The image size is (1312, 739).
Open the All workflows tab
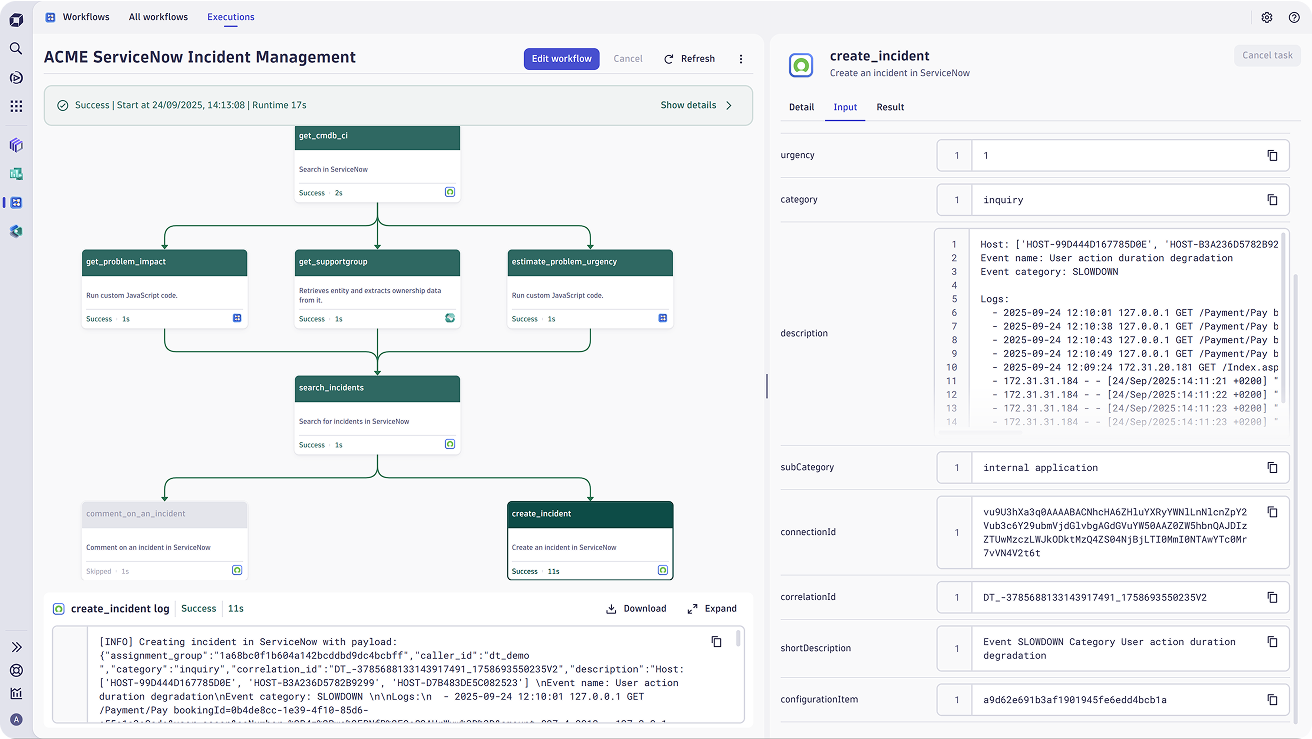coord(158,17)
